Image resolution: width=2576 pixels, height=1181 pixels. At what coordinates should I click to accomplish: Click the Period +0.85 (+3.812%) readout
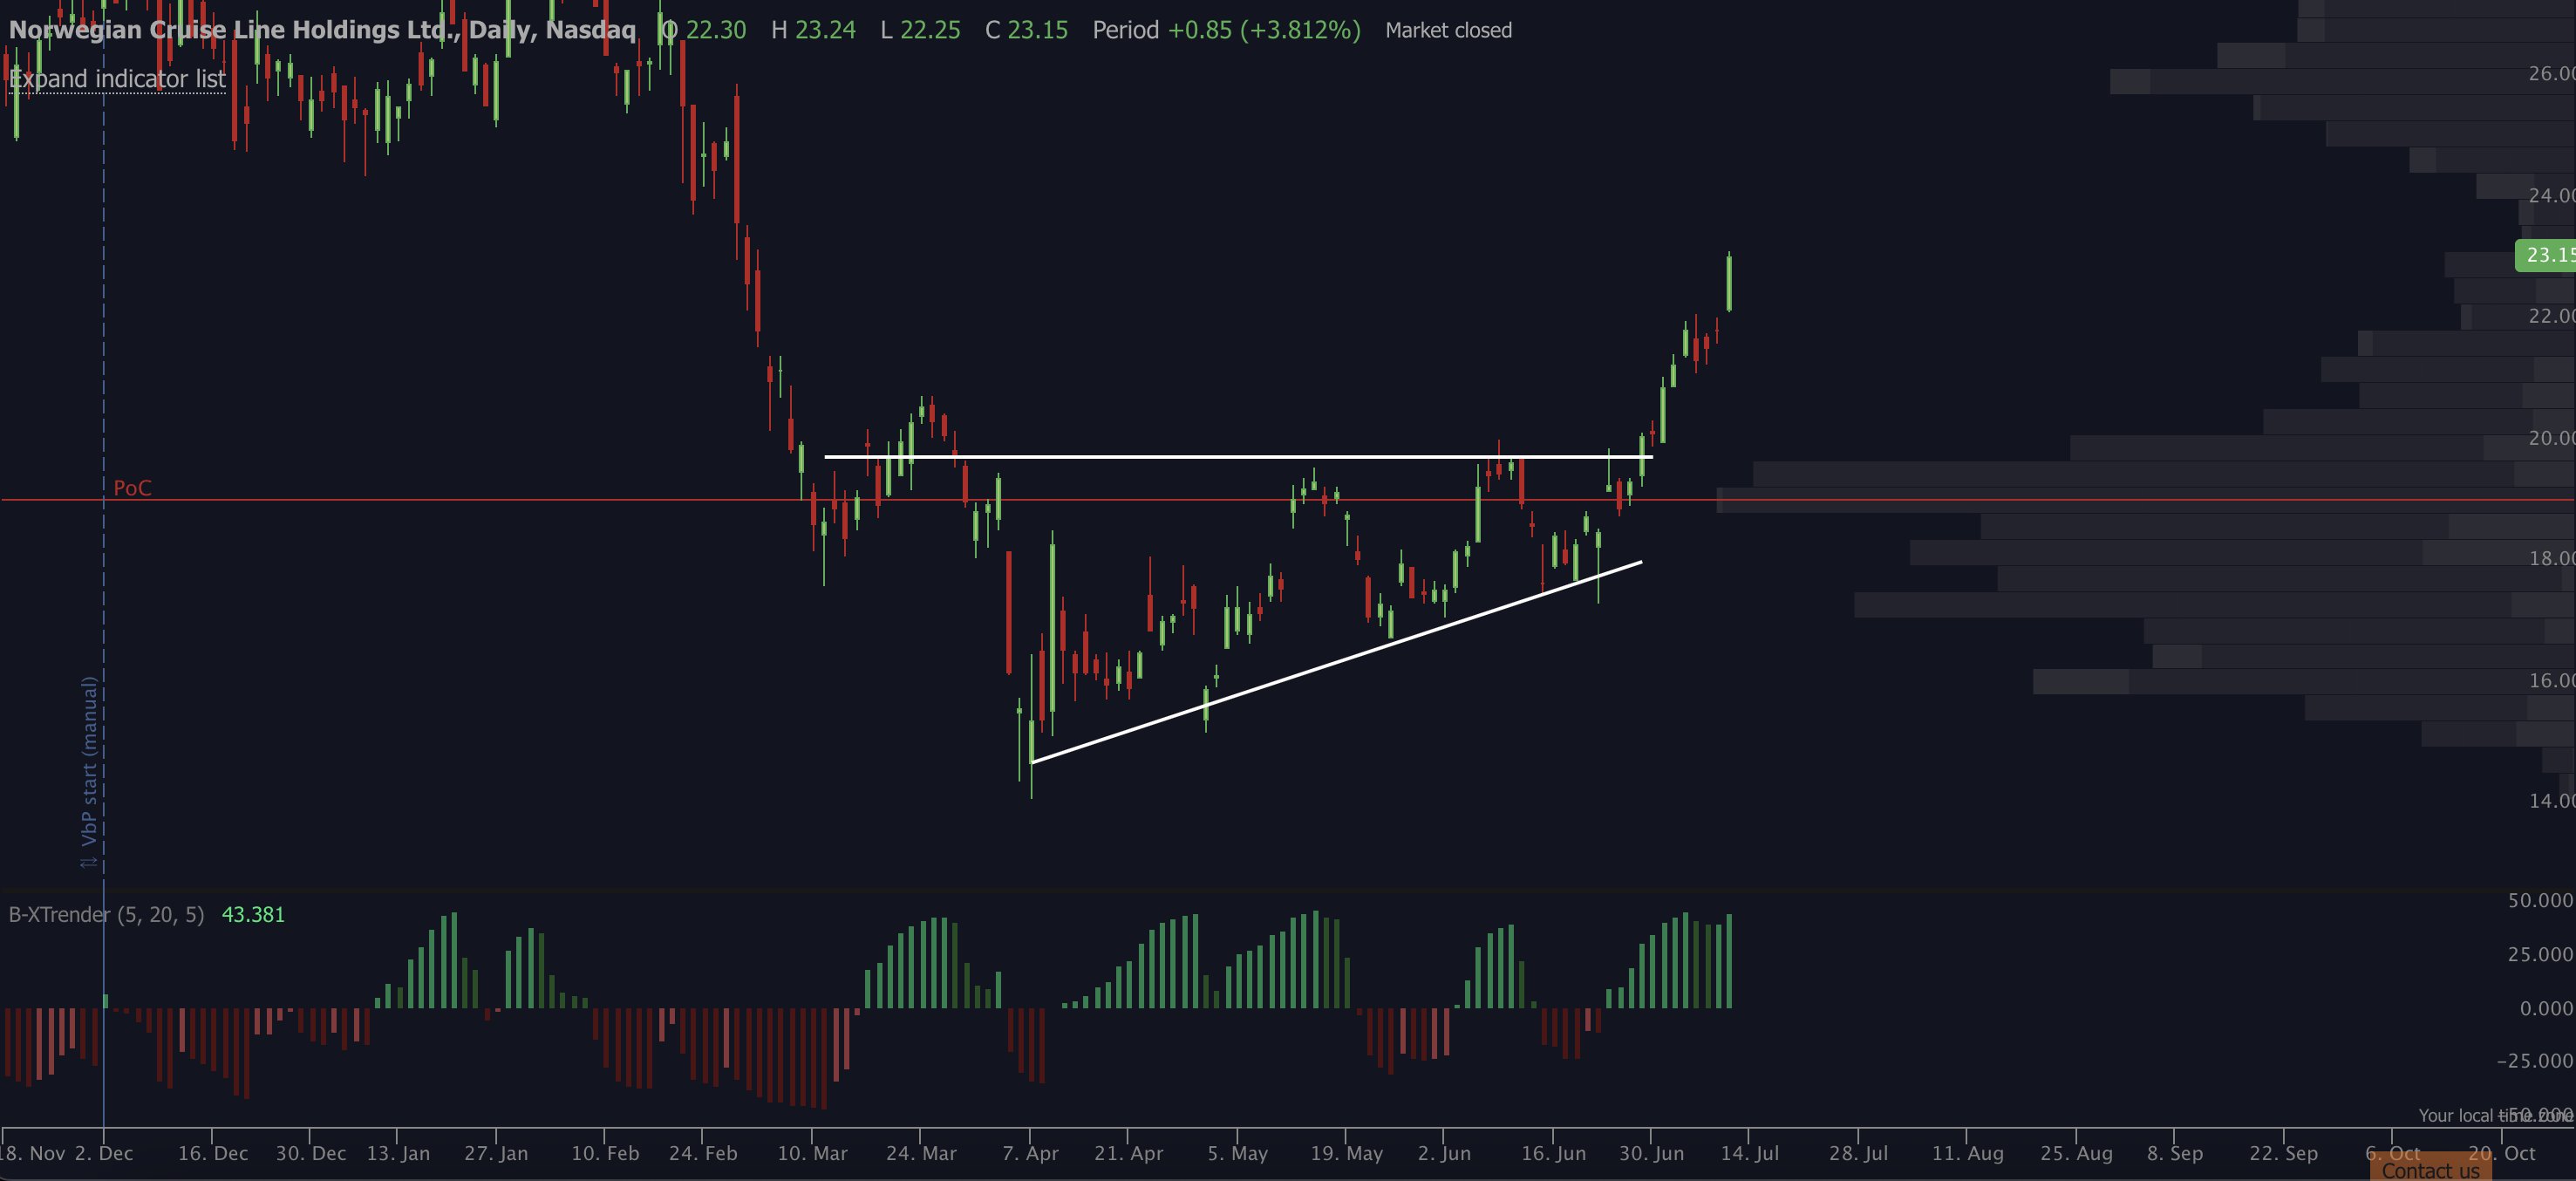(x=1226, y=30)
